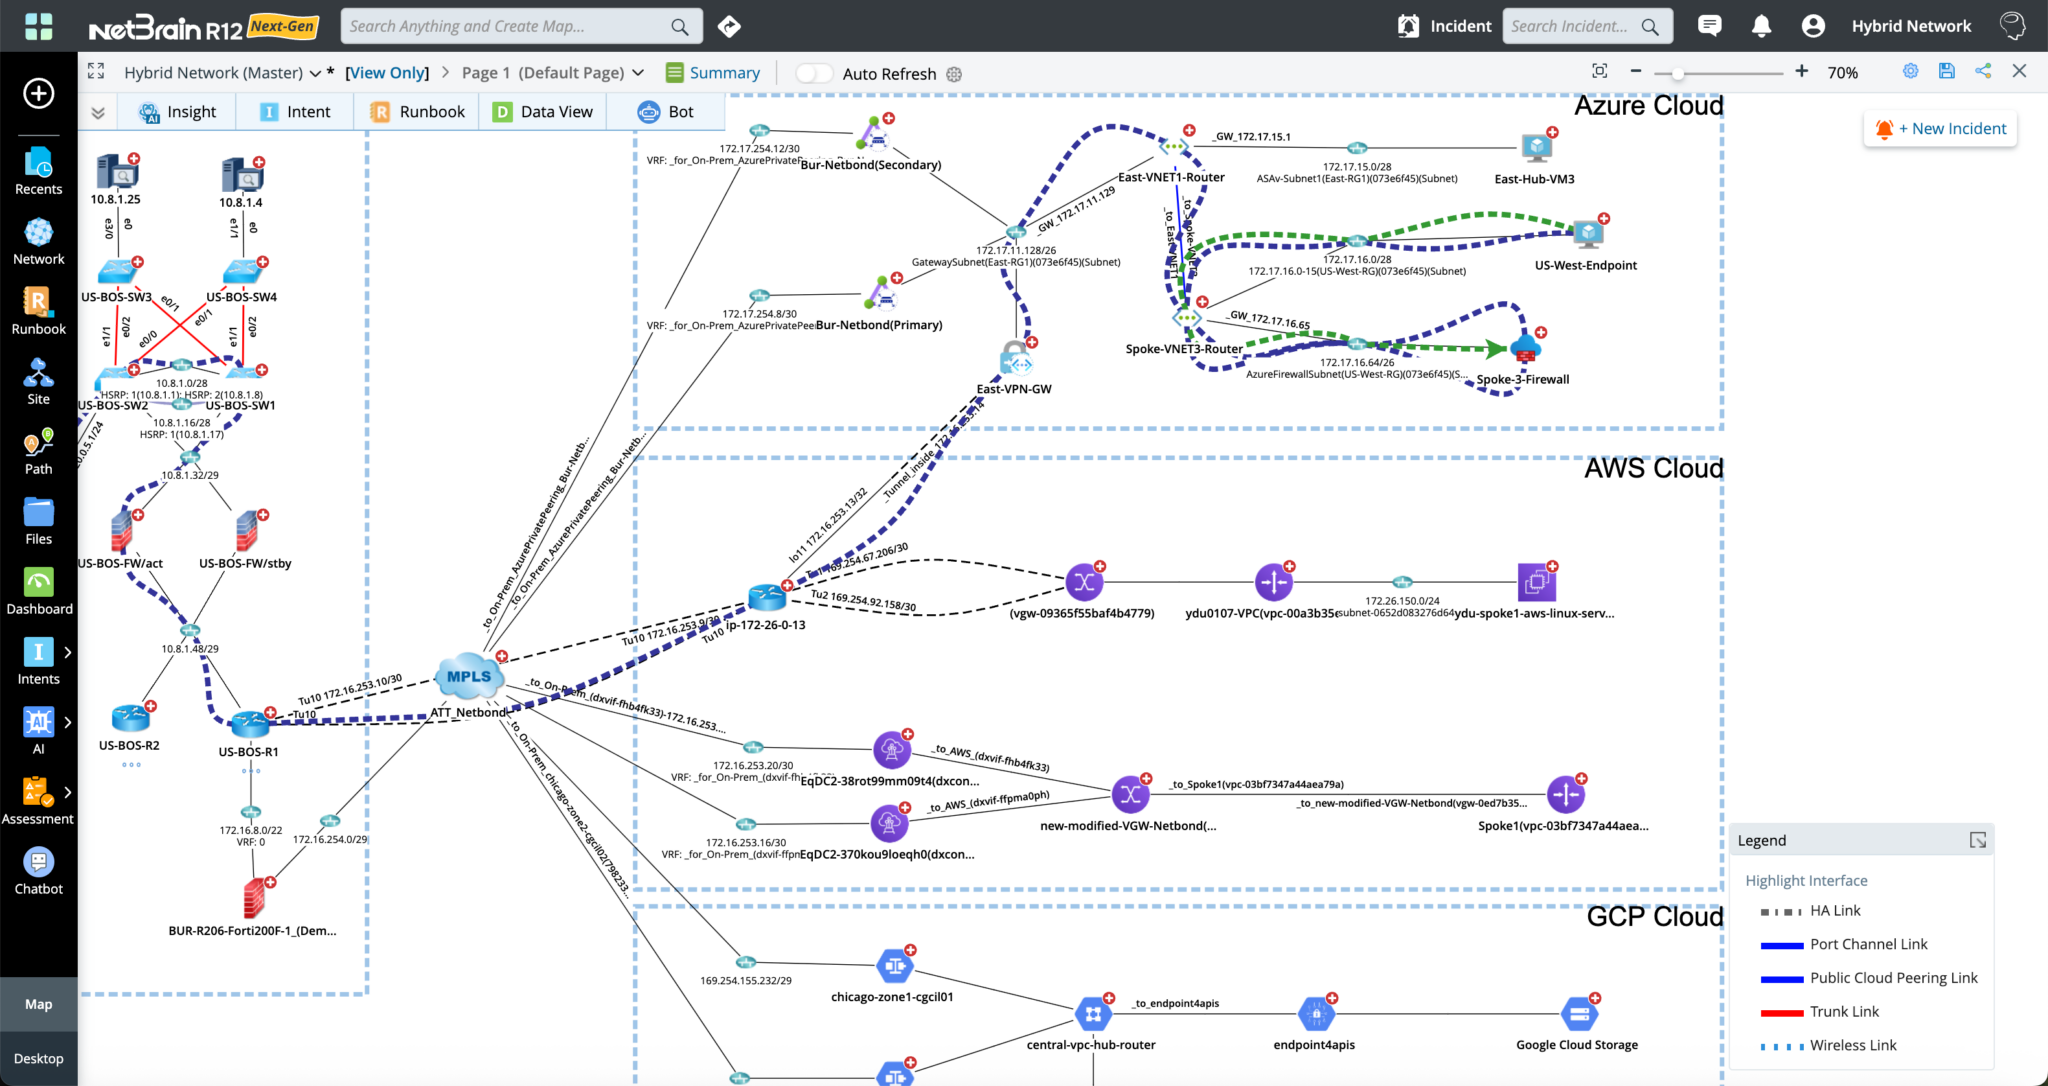This screenshot has height=1086, width=2048.
Task: Switch to the Map bottom tab
Action: (38, 1004)
